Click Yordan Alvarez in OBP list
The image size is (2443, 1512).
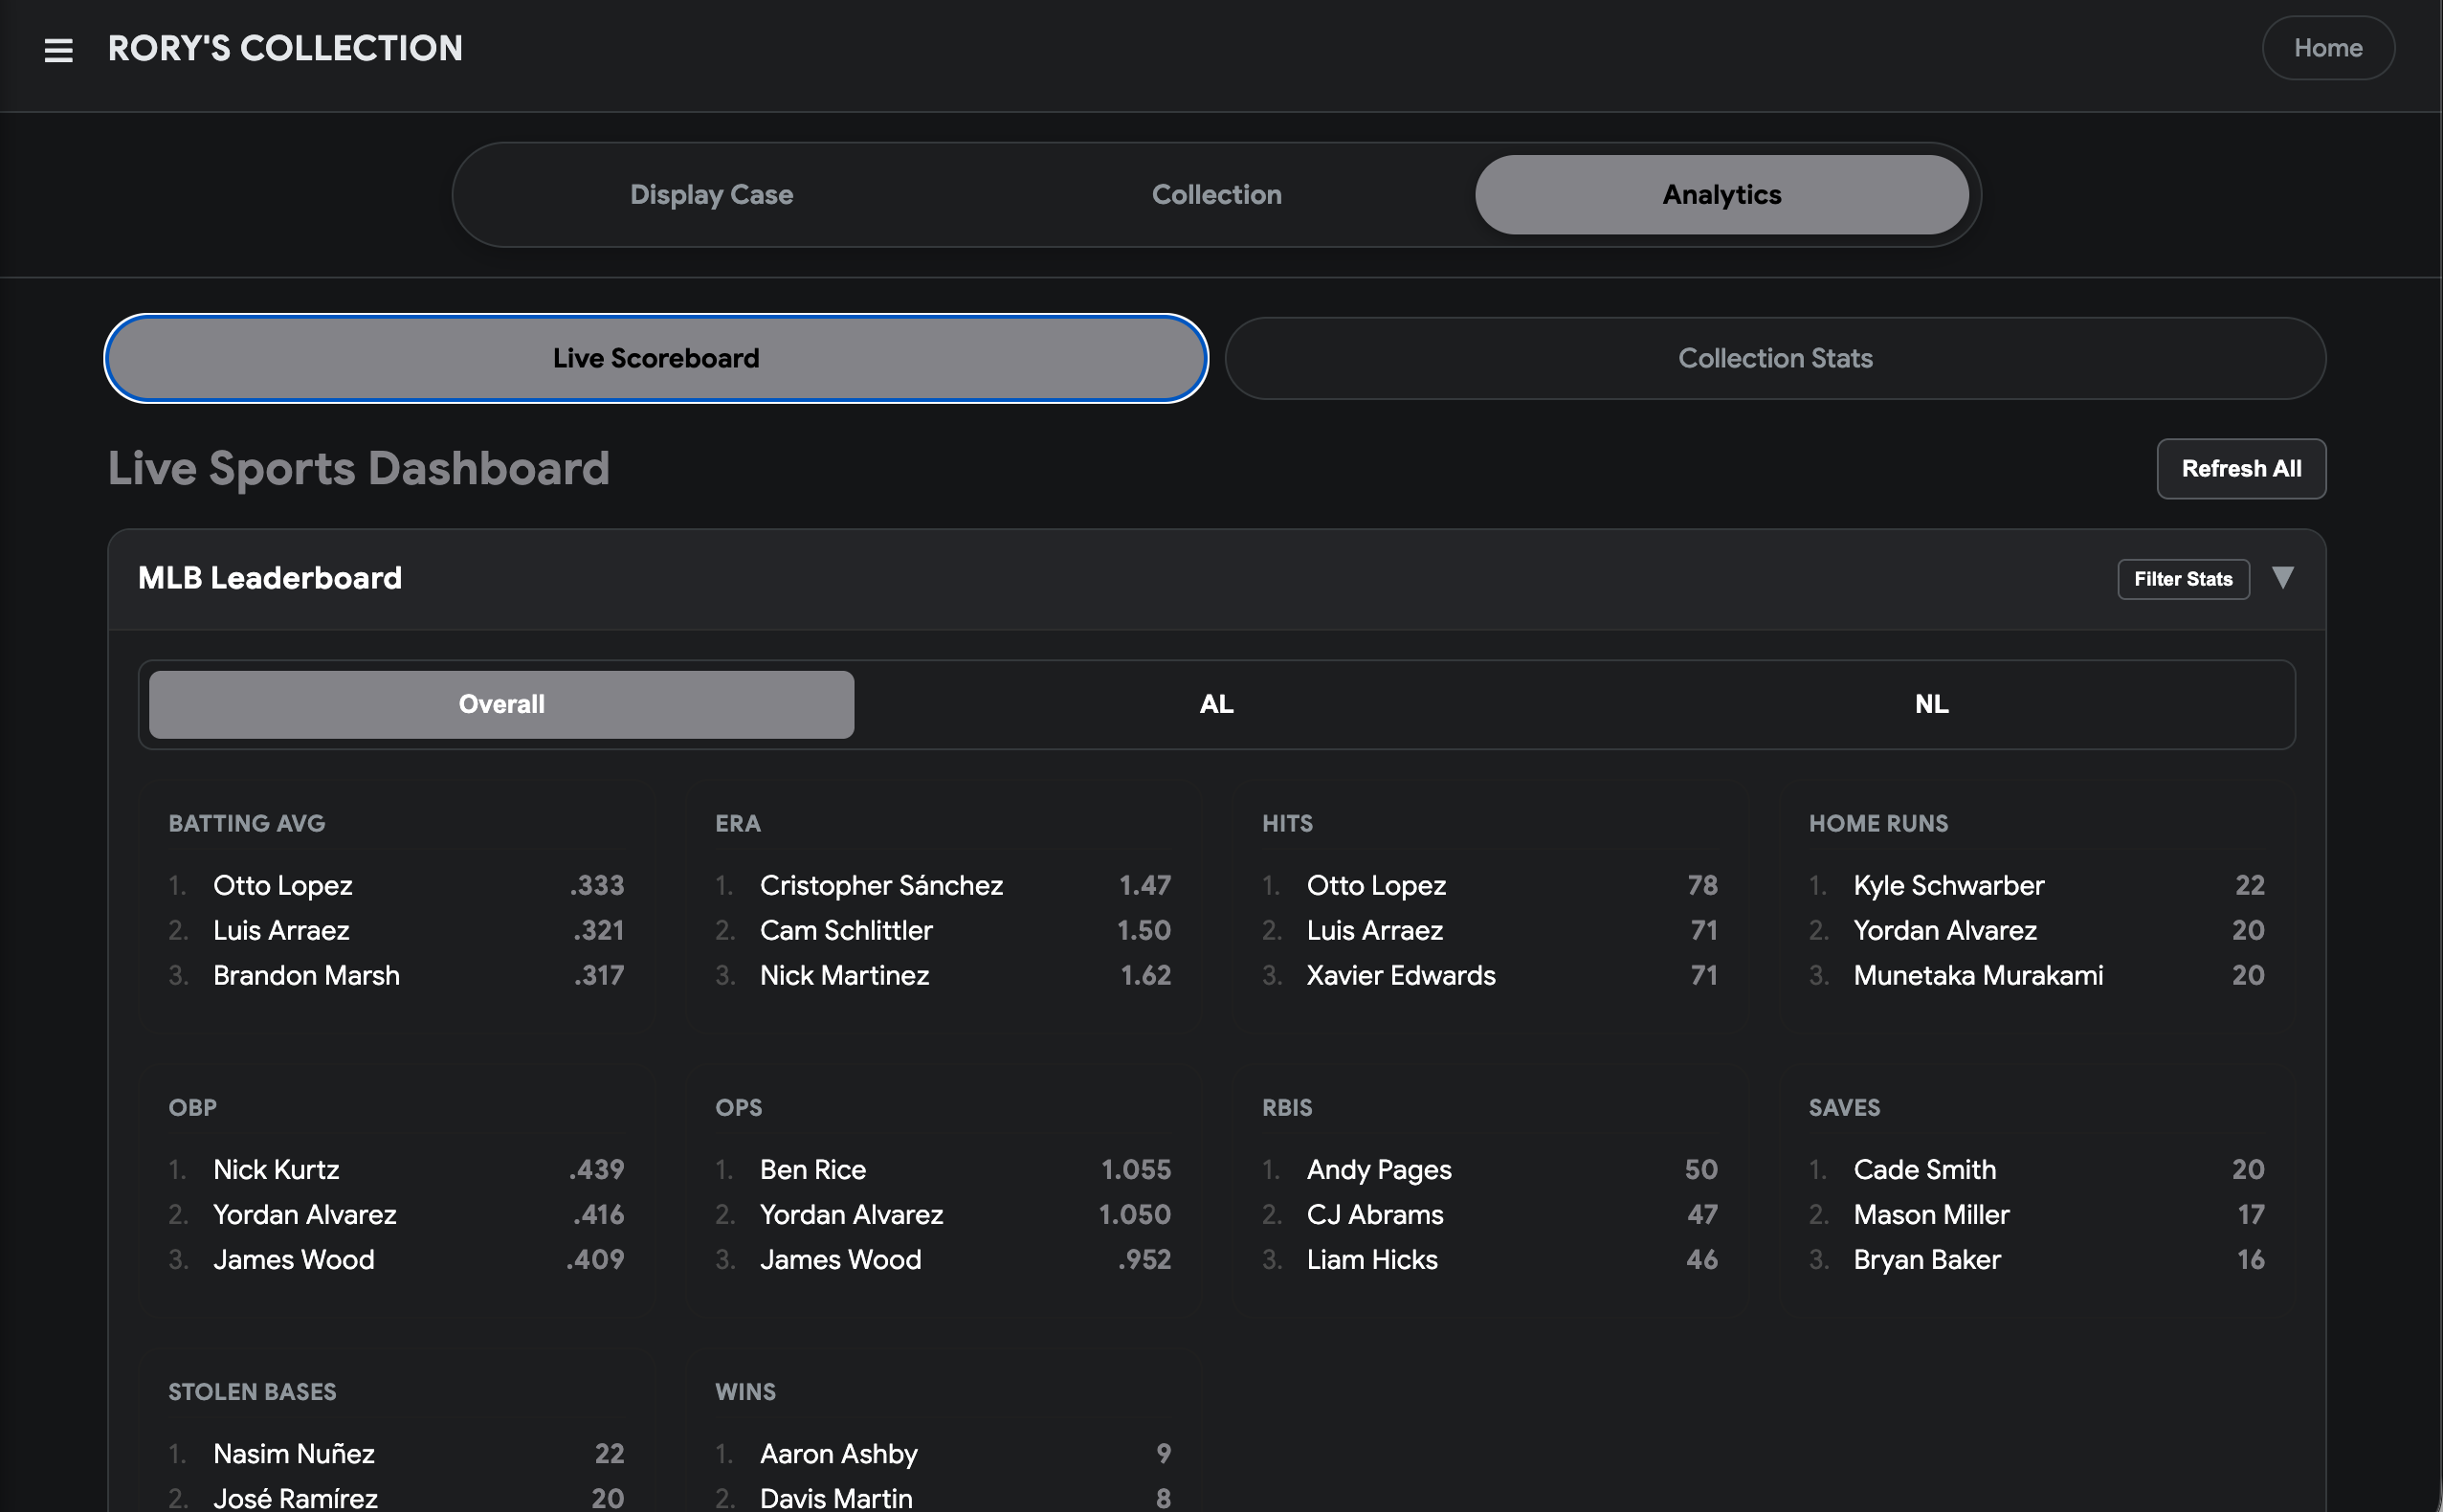(305, 1214)
